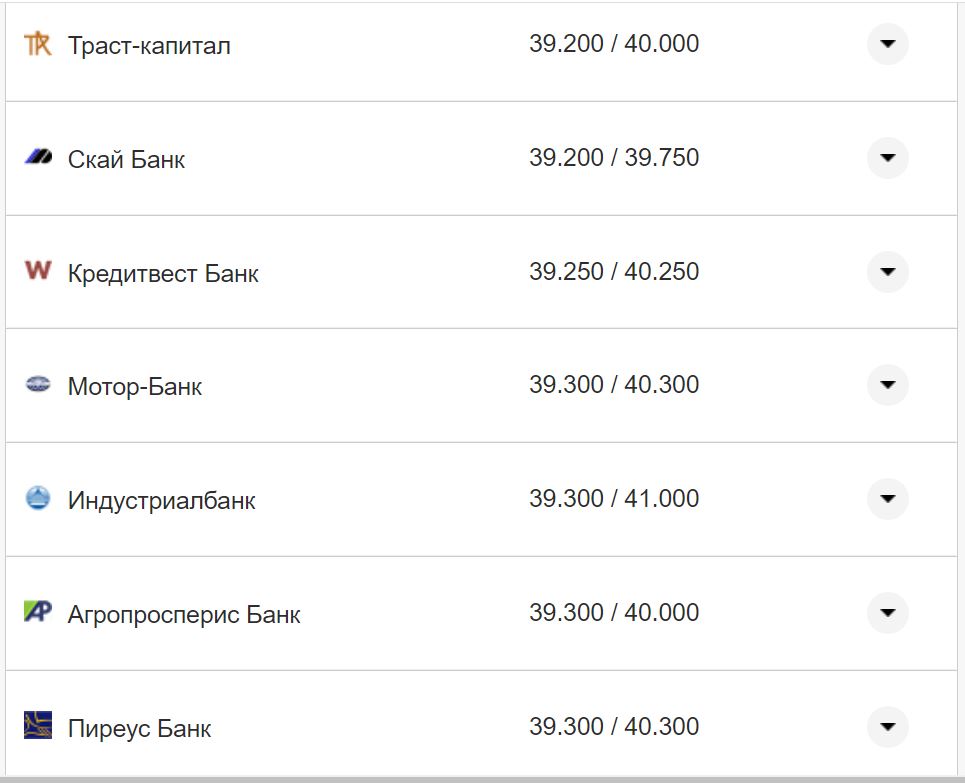Image resolution: width=965 pixels, height=783 pixels.
Task: Open the Пиреус Банк name link
Action: click(x=138, y=728)
